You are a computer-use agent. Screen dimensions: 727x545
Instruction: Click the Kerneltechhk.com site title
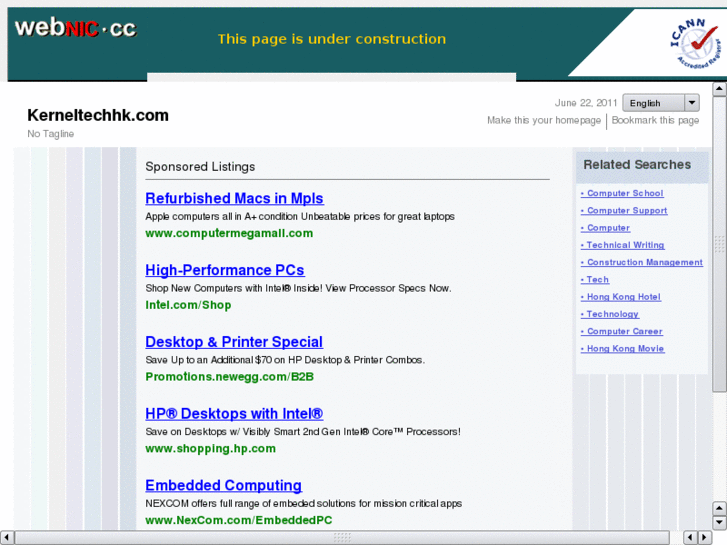click(98, 115)
